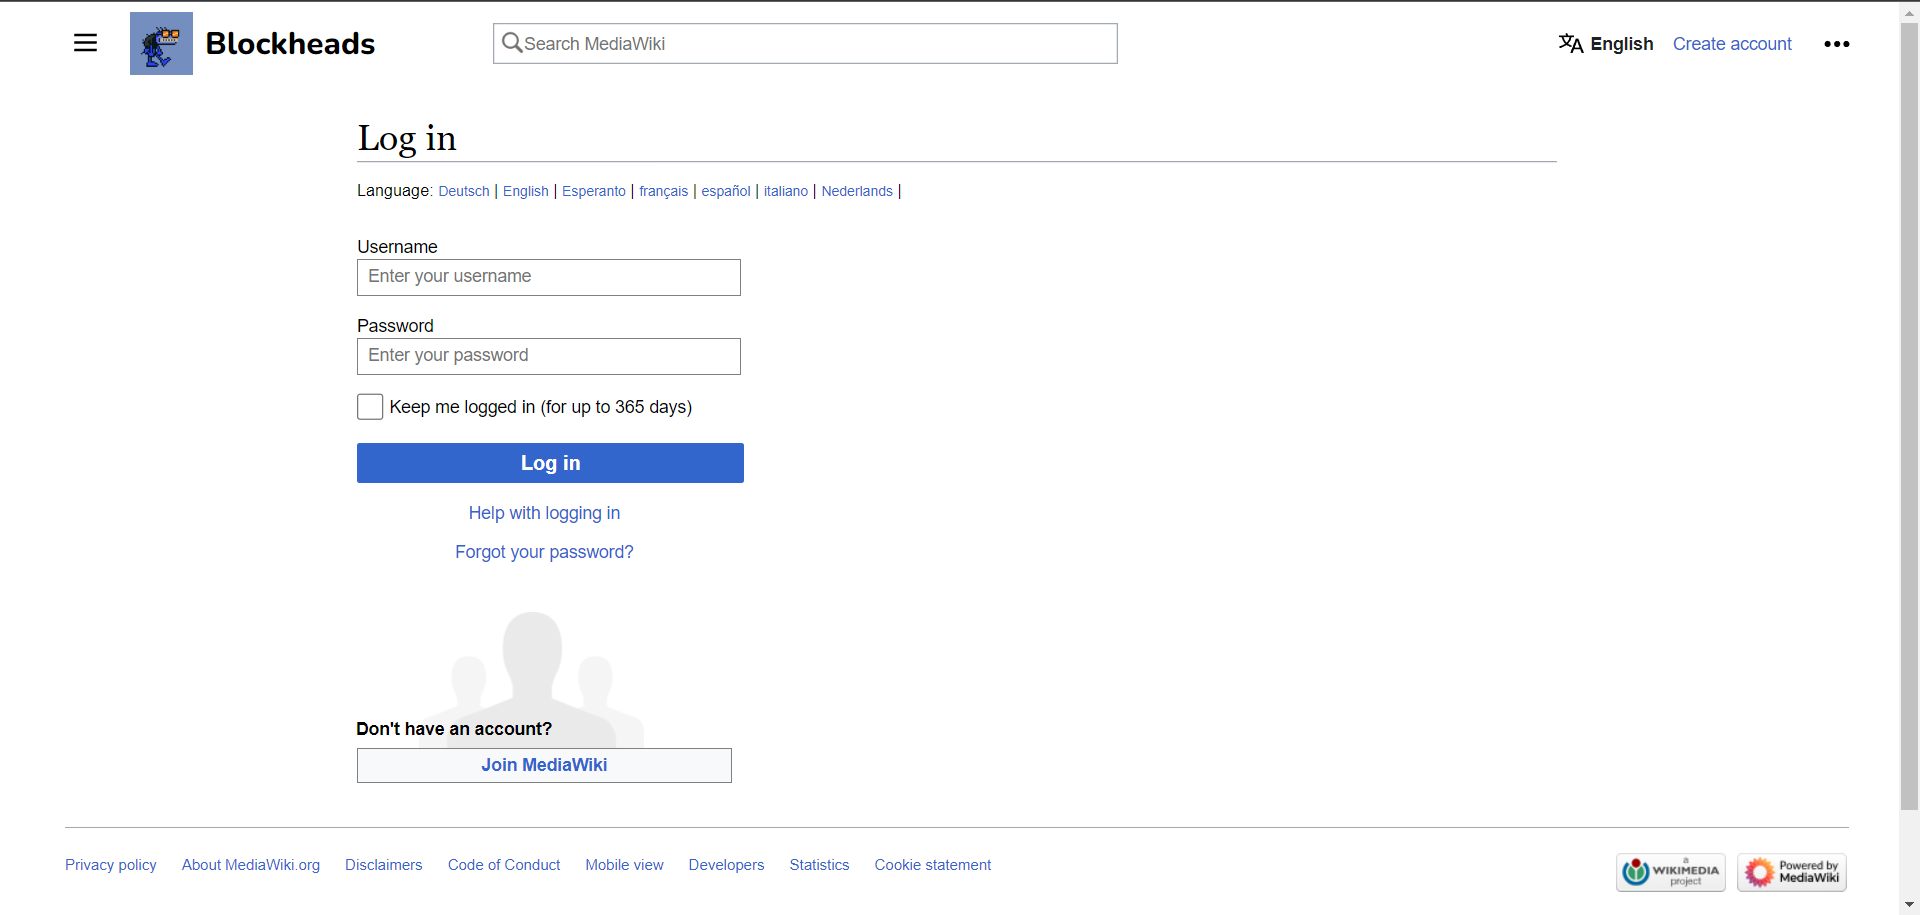The height and width of the screenshot is (915, 1920).
Task: Open the hamburger main menu
Action: coord(85,43)
